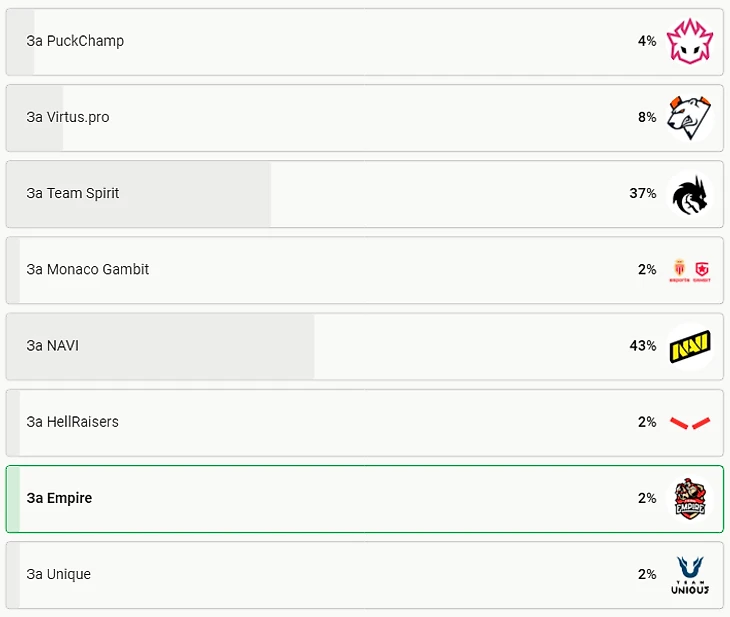The image size is (730, 617).
Task: Click the yellow NAVI logo
Action: click(x=689, y=346)
